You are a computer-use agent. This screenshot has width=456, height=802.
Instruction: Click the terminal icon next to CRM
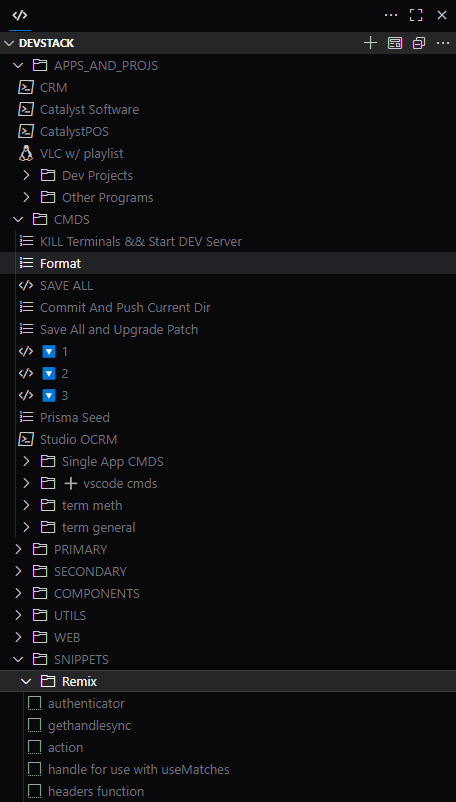[x=26, y=87]
